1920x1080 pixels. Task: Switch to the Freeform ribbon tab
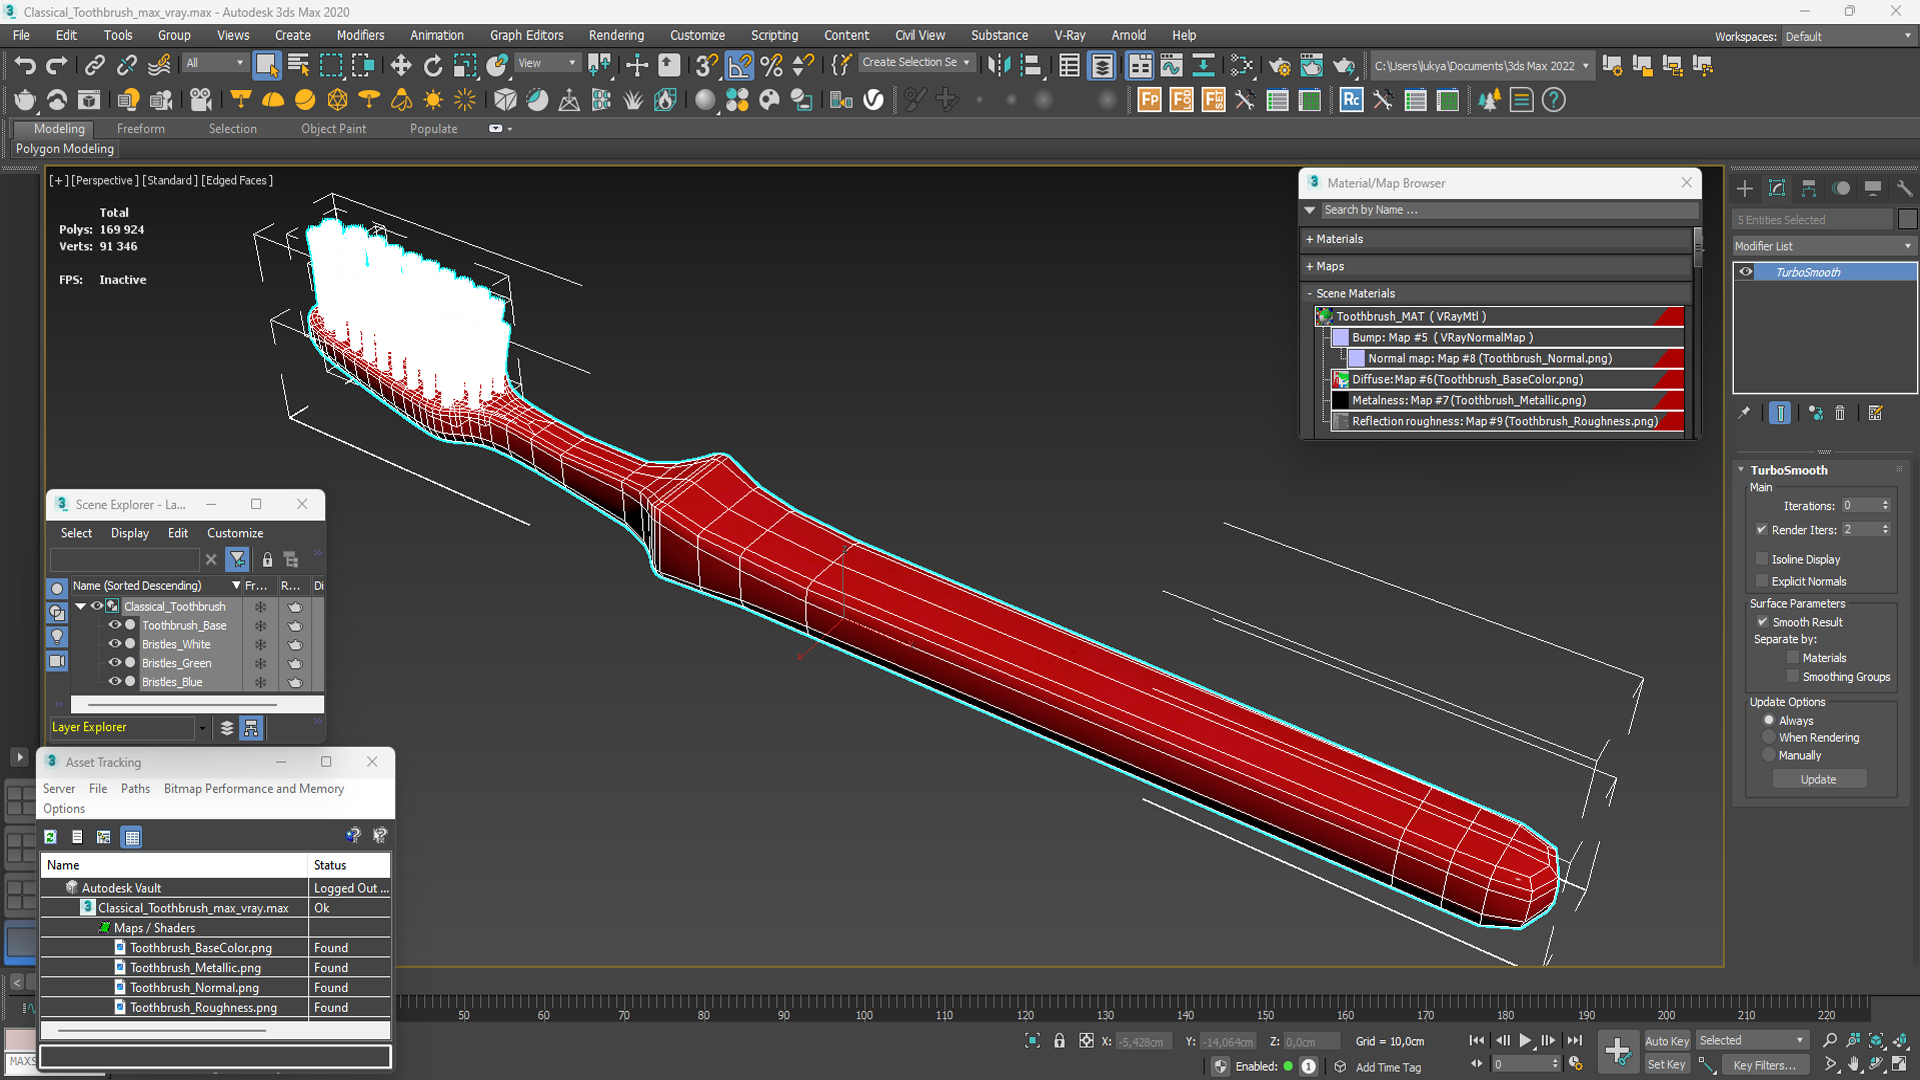tap(140, 129)
